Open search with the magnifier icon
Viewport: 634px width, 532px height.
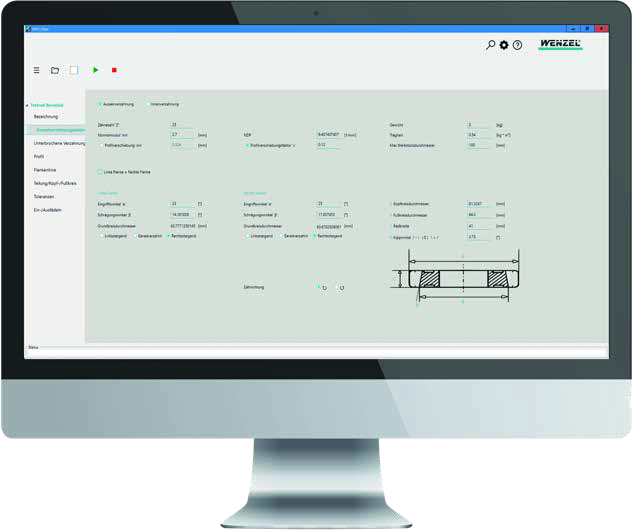(490, 45)
